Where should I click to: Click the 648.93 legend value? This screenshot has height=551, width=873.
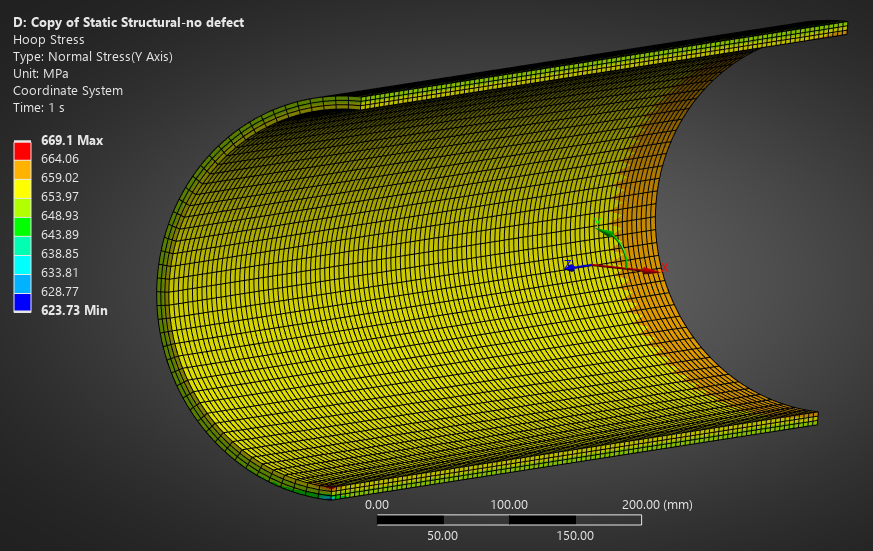pos(60,215)
